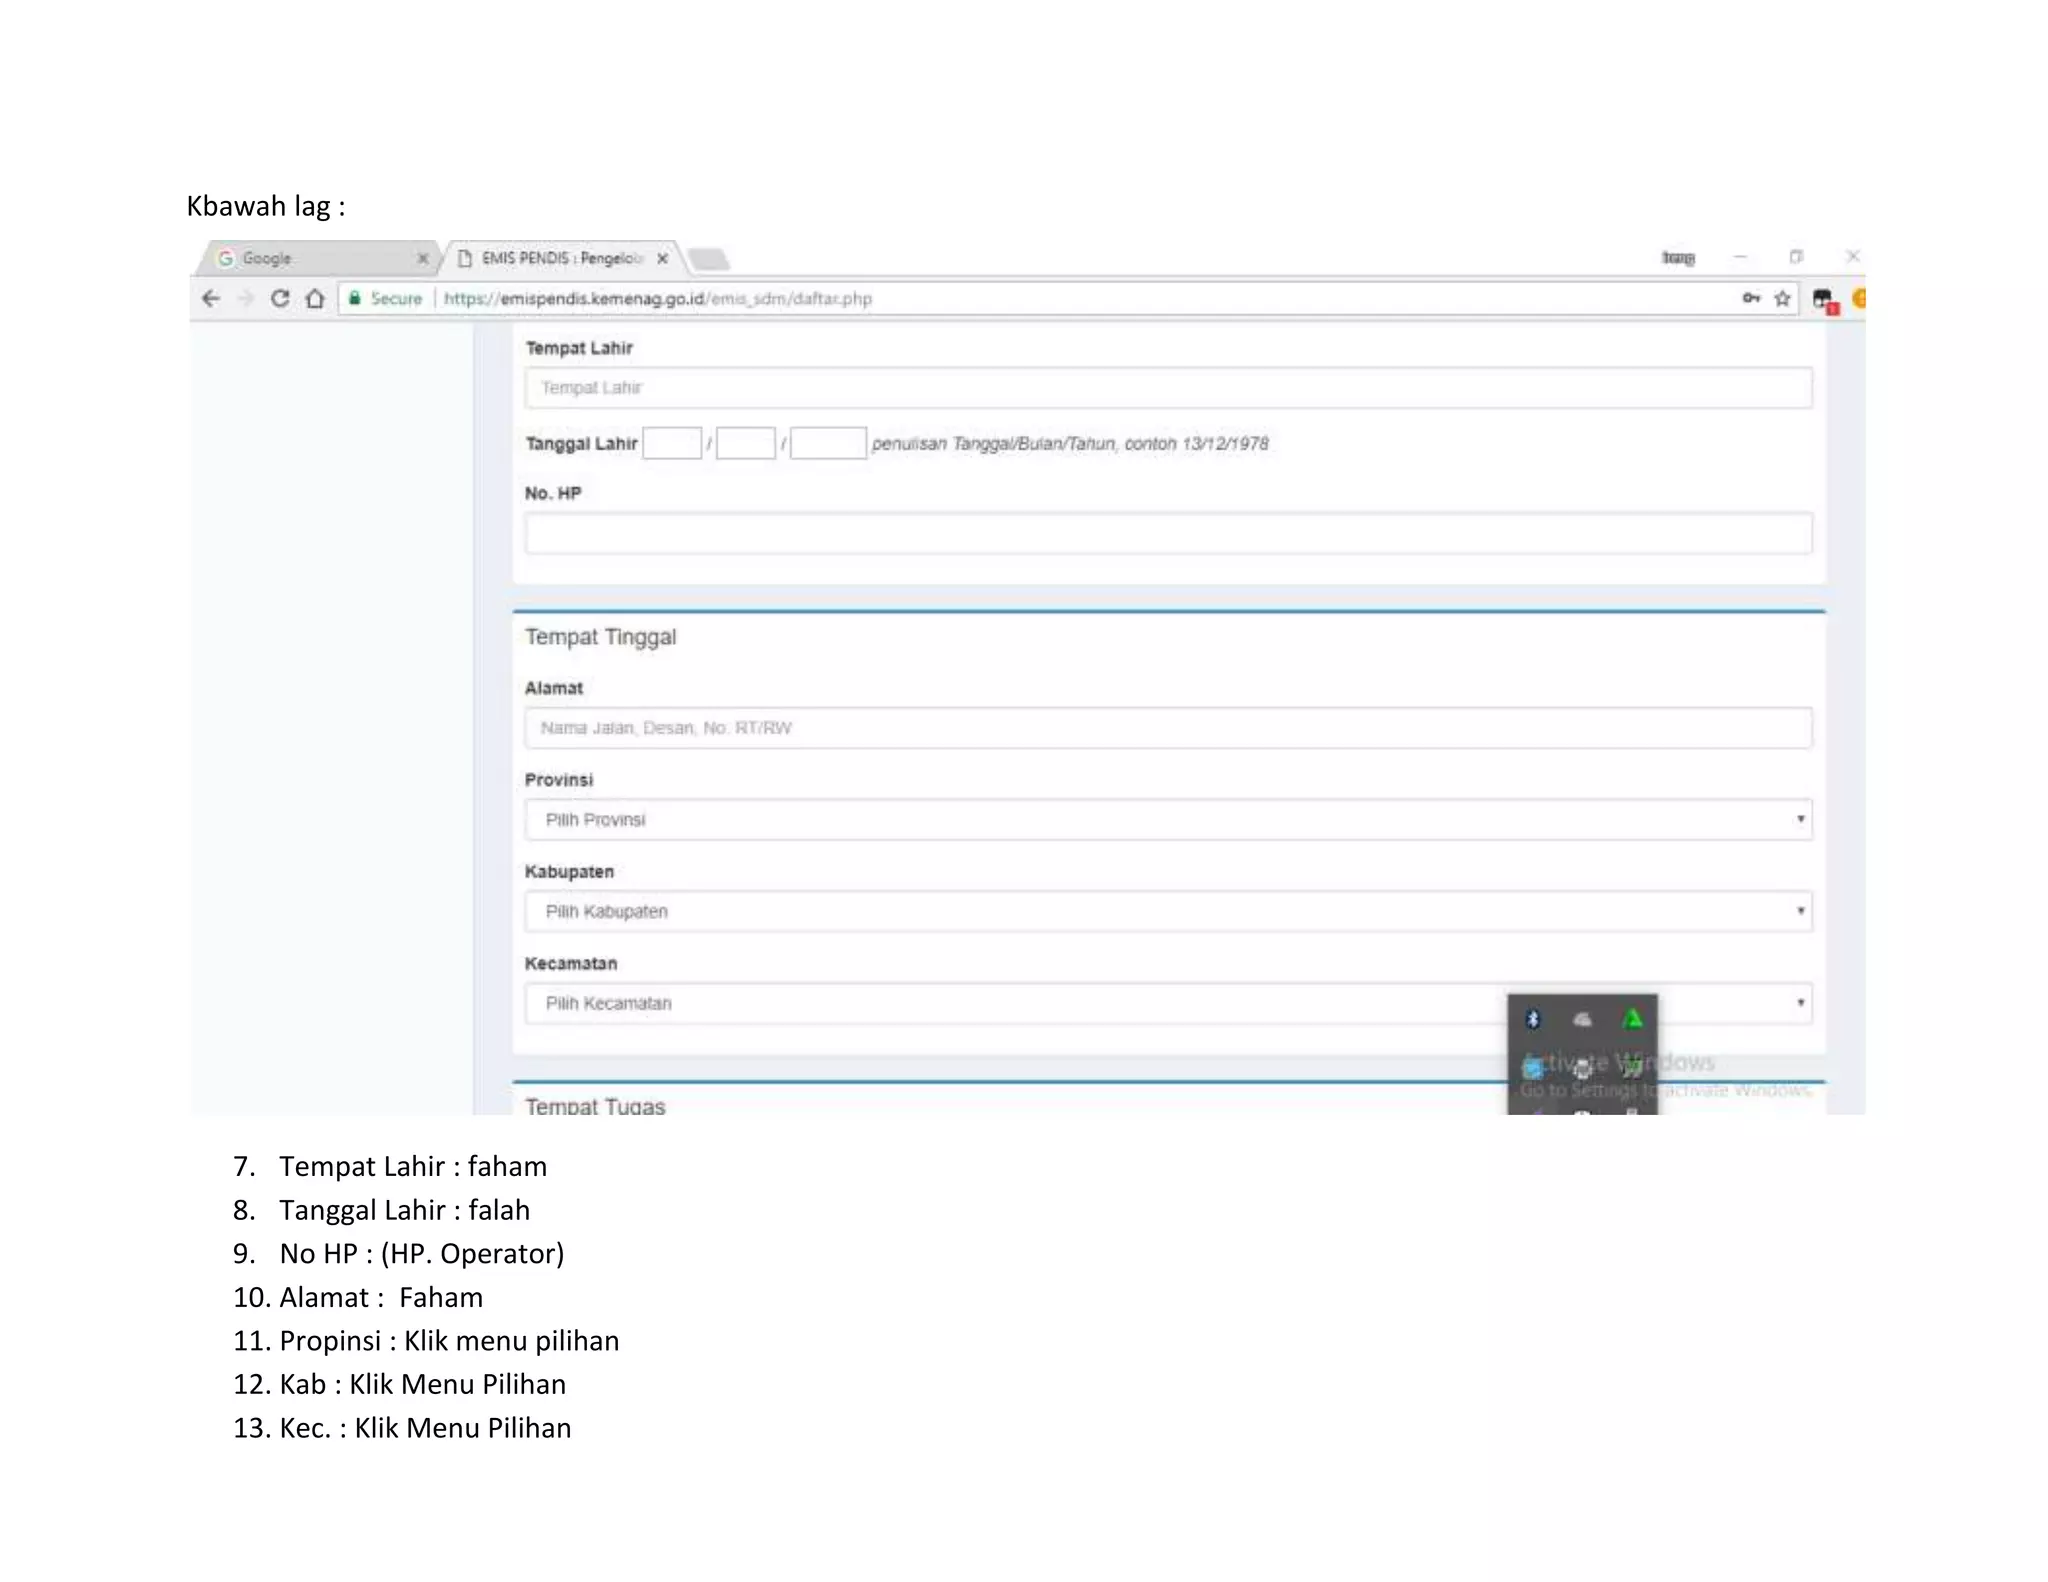Click the Bluetooth tray icon
2048x1582 pixels.
pyautogui.click(x=1533, y=1019)
